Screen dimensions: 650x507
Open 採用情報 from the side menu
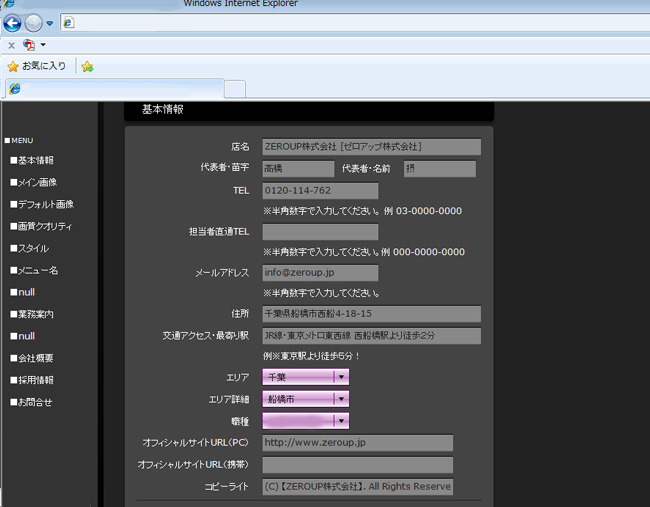(35, 380)
